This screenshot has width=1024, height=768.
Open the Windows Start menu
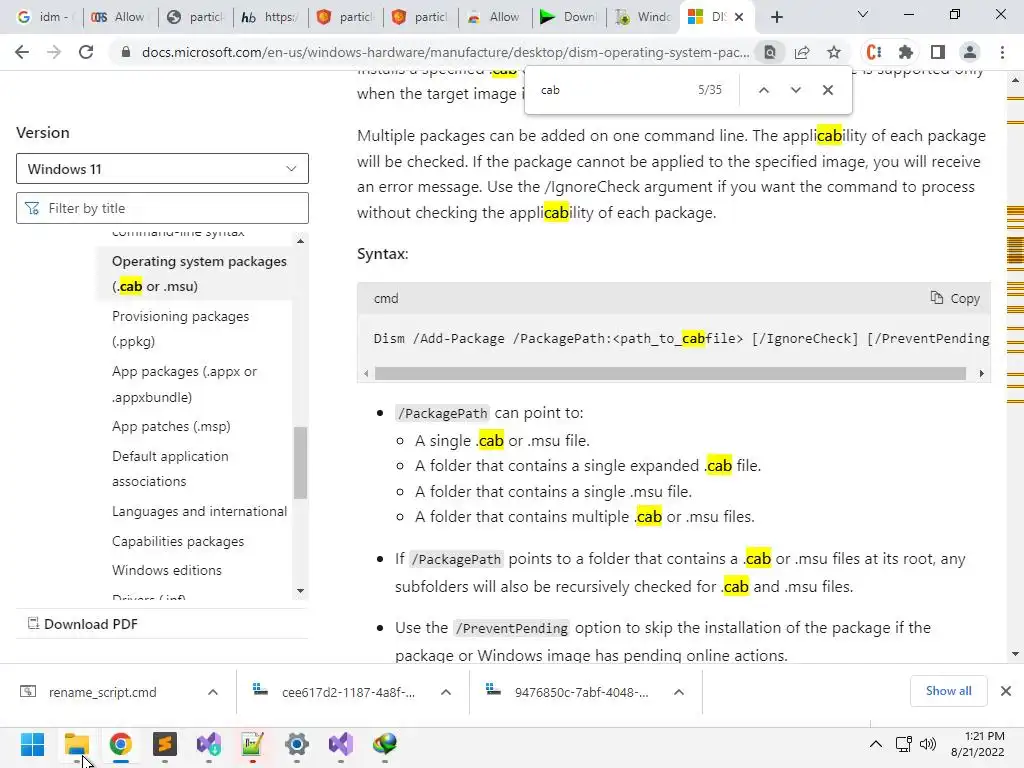tap(32, 744)
